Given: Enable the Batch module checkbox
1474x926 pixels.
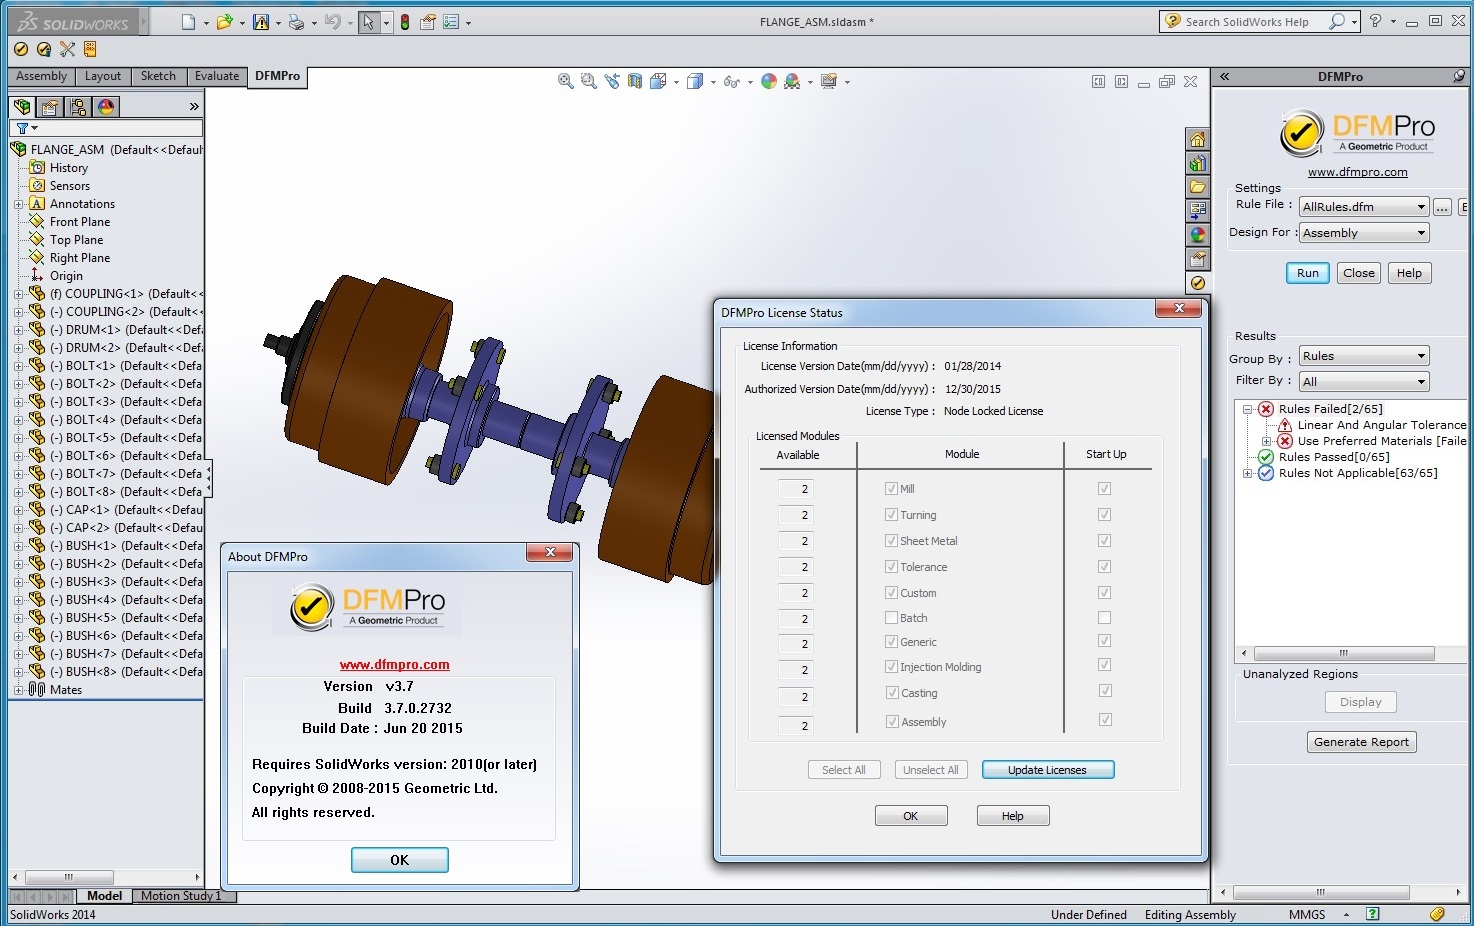Looking at the screenshot, I should click(891, 618).
